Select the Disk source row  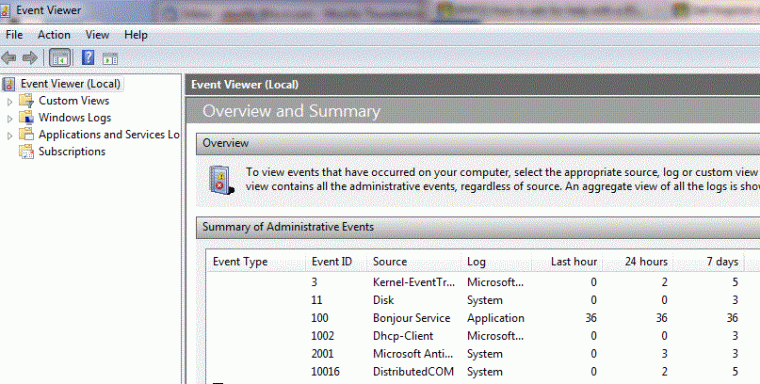pos(383,300)
